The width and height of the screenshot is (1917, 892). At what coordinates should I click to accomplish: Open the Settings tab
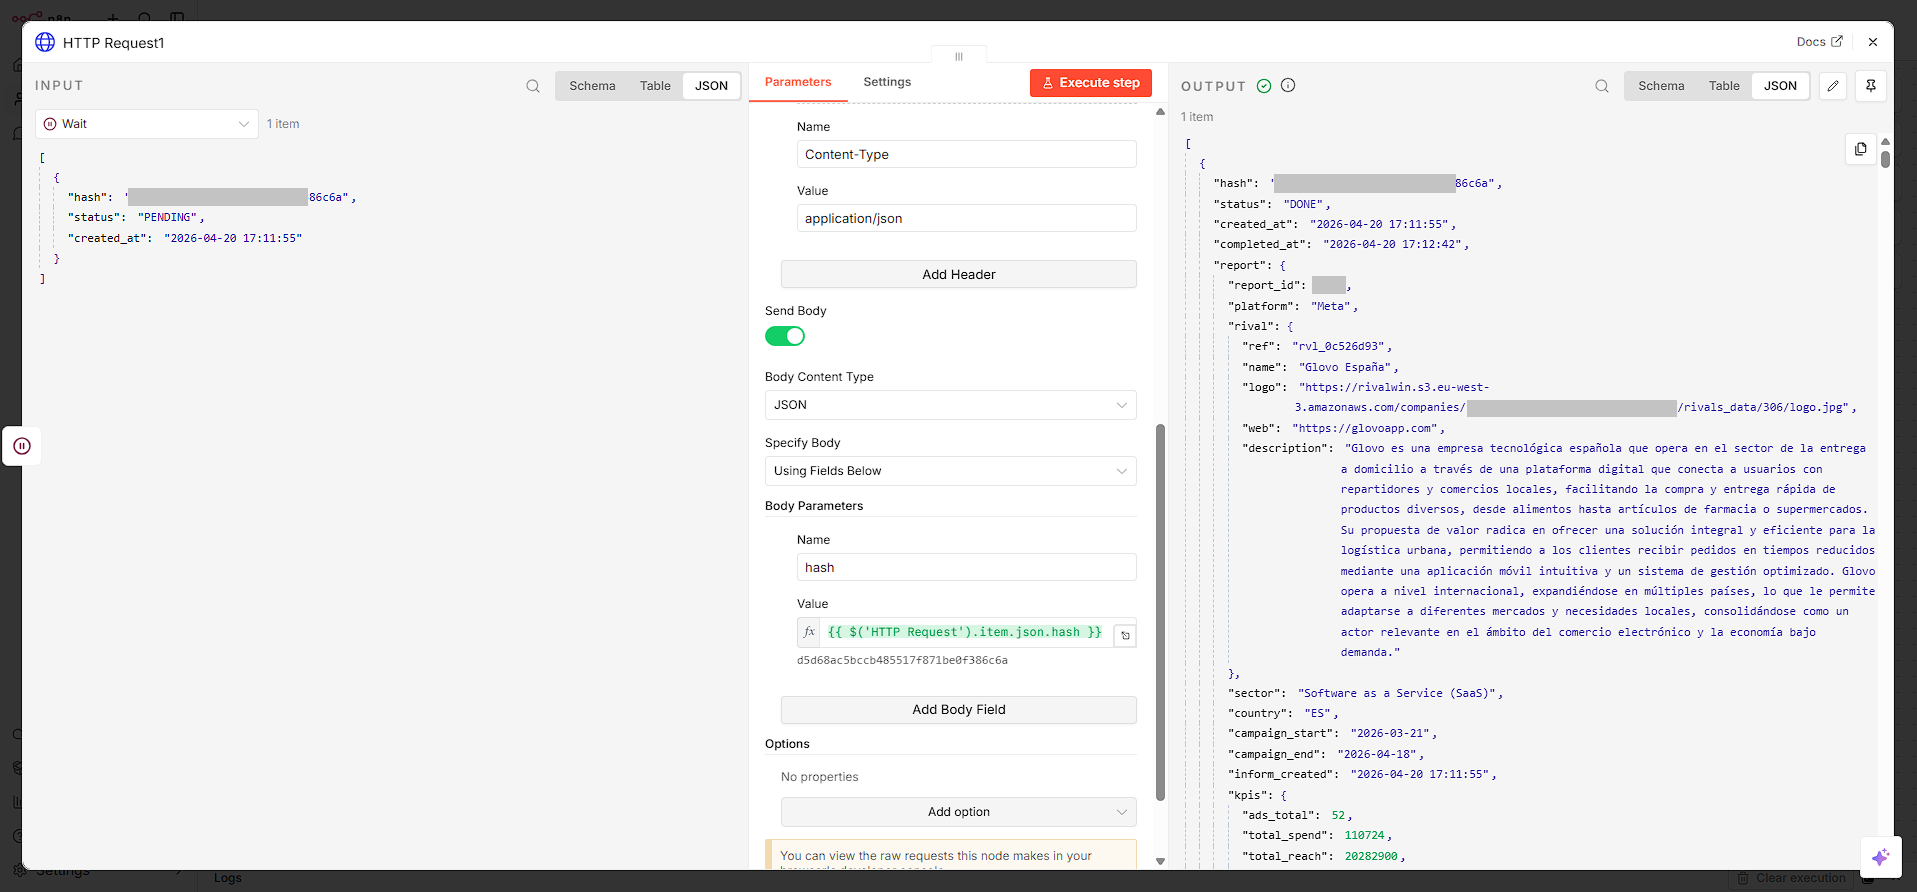(887, 82)
